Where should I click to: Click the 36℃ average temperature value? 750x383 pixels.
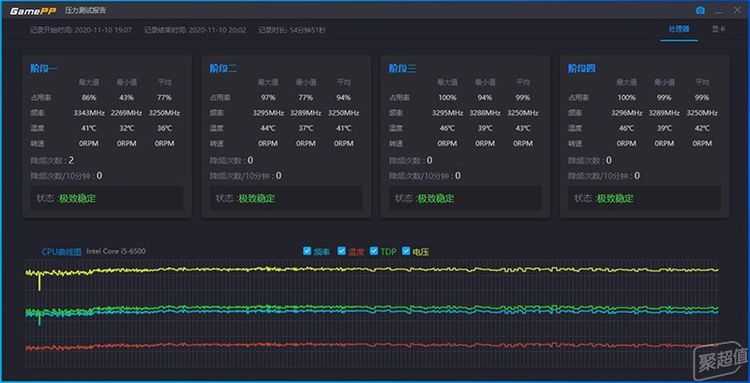(x=164, y=128)
